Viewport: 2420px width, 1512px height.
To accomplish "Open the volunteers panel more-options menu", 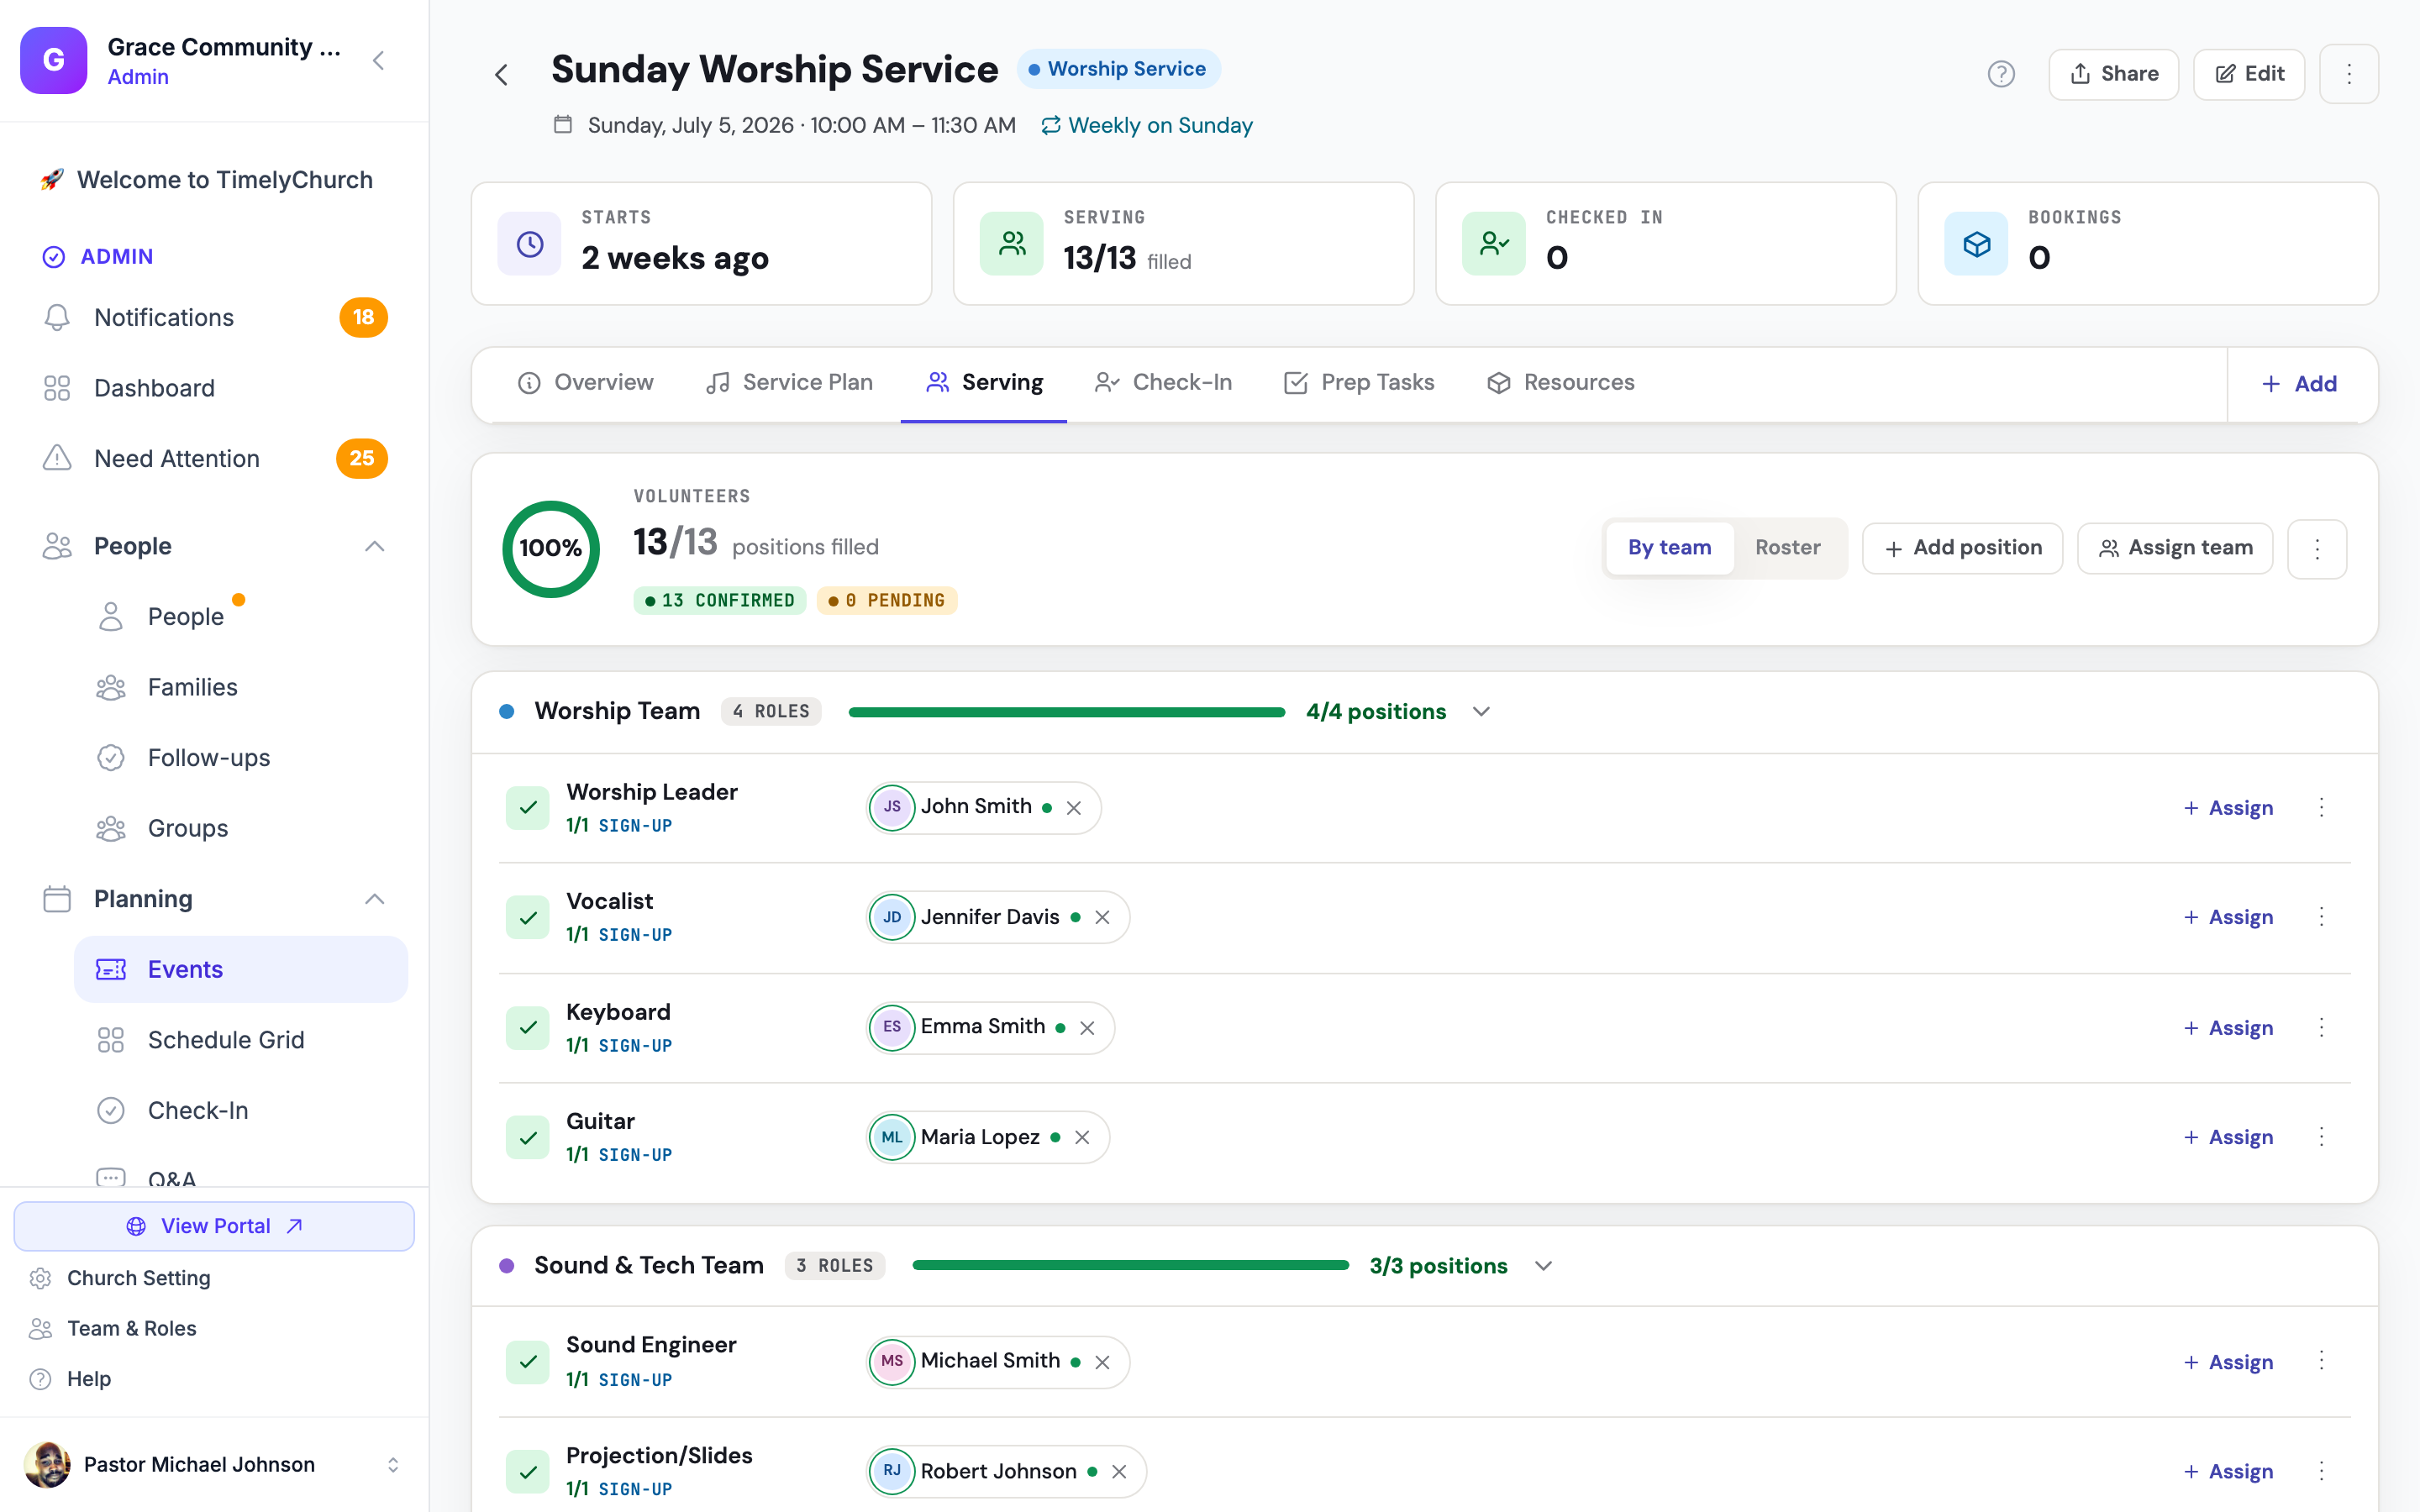I will pos(2317,548).
